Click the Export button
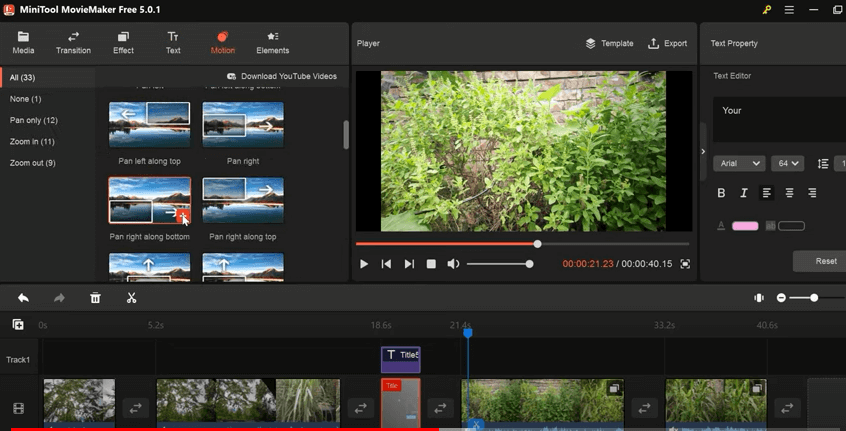This screenshot has height=431, width=846. (667, 44)
